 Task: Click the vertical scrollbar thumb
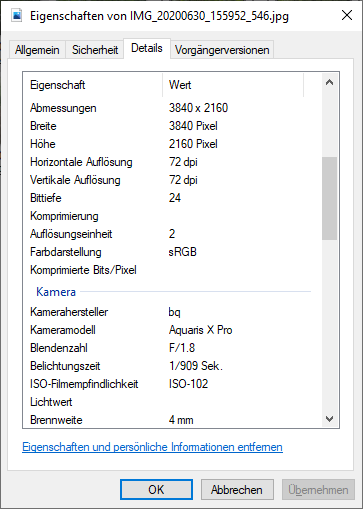coord(329,198)
